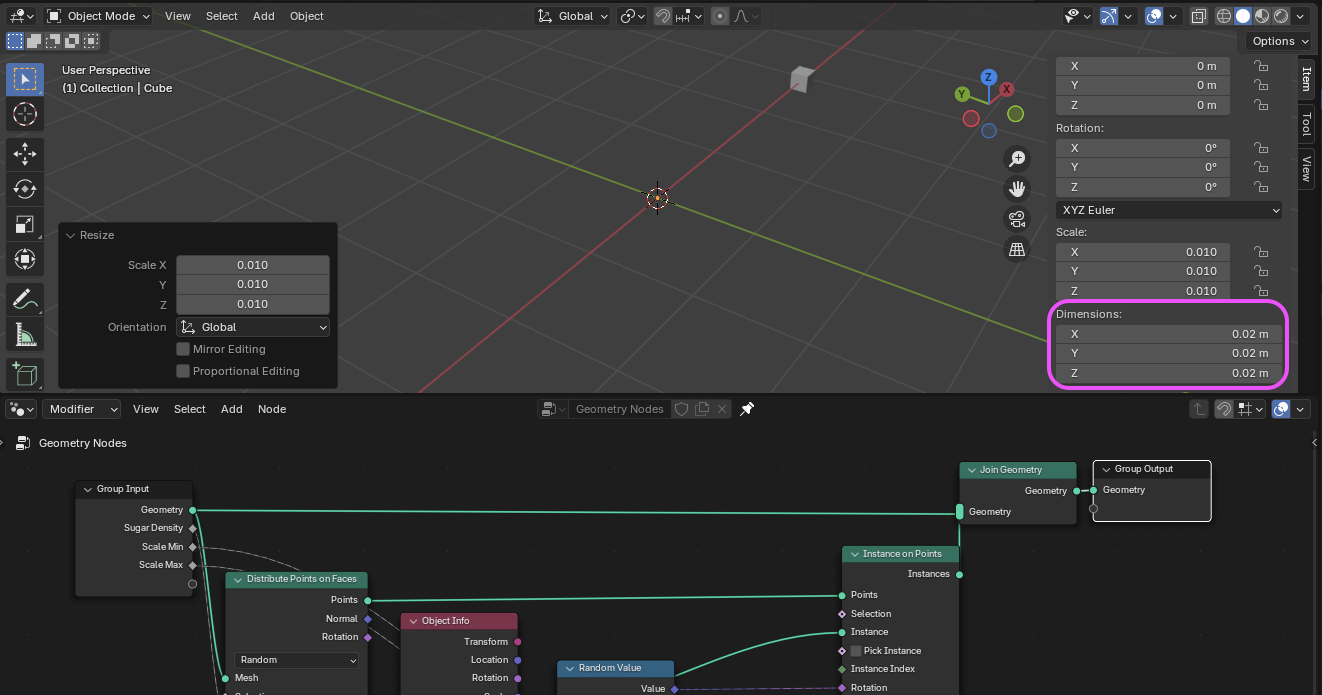This screenshot has width=1322, height=695.
Task: Open the XYZ Euler rotation mode dropdown
Action: click(1169, 210)
